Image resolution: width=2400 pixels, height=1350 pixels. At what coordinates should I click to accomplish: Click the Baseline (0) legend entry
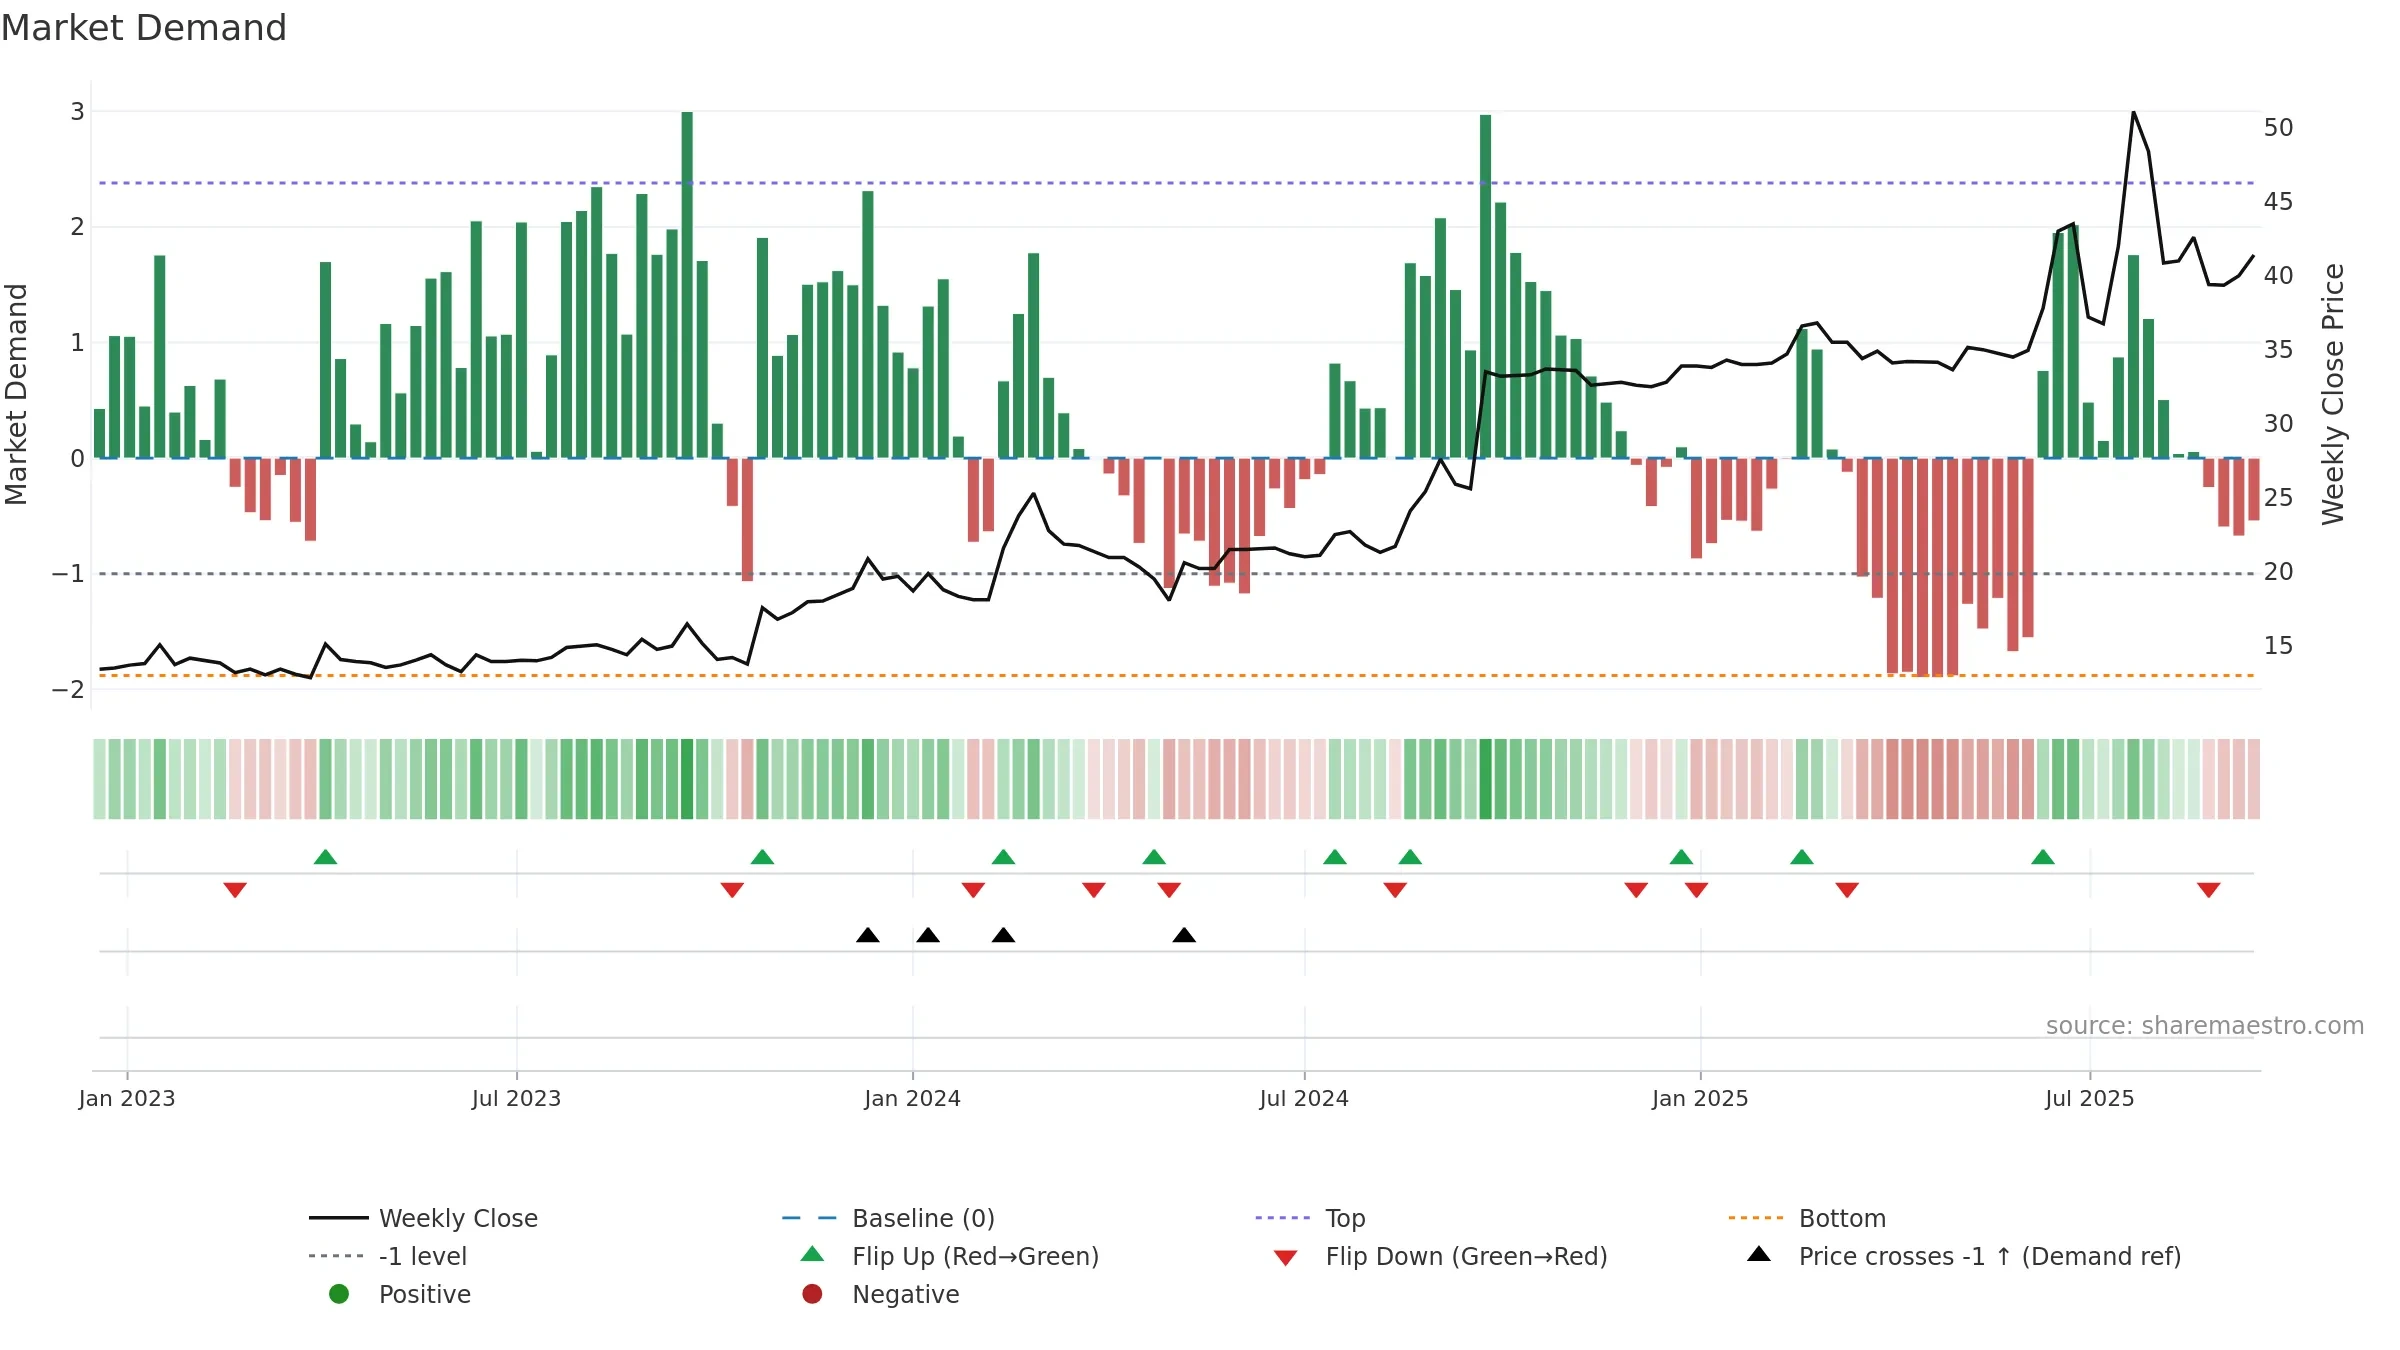[x=888, y=1218]
